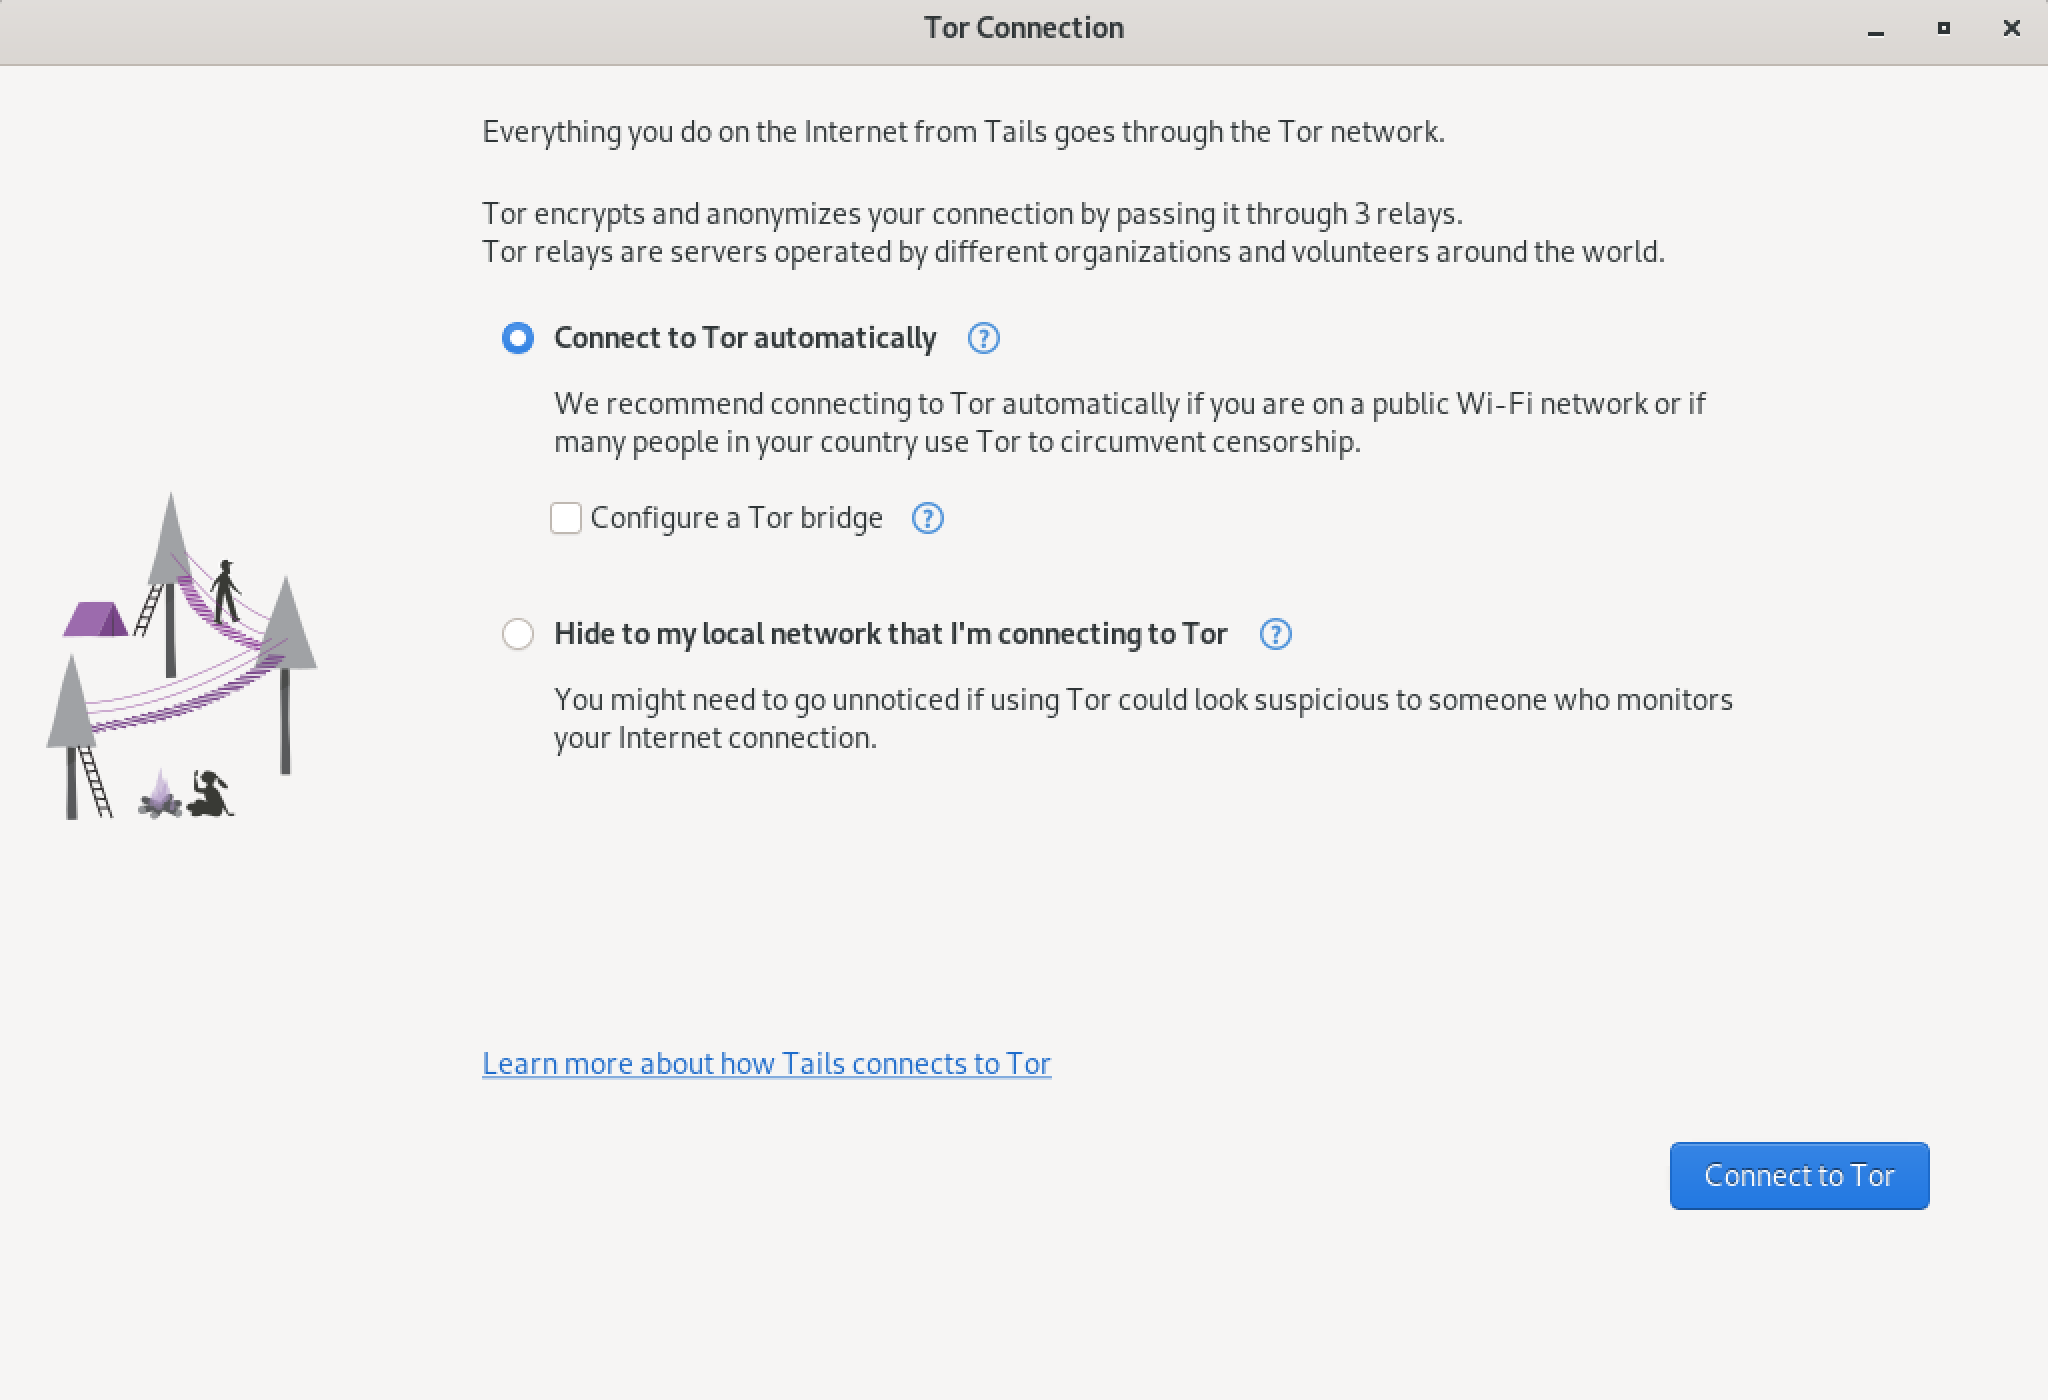The width and height of the screenshot is (2048, 1400).
Task: Close the Tor Connection window
Action: click(x=2010, y=29)
